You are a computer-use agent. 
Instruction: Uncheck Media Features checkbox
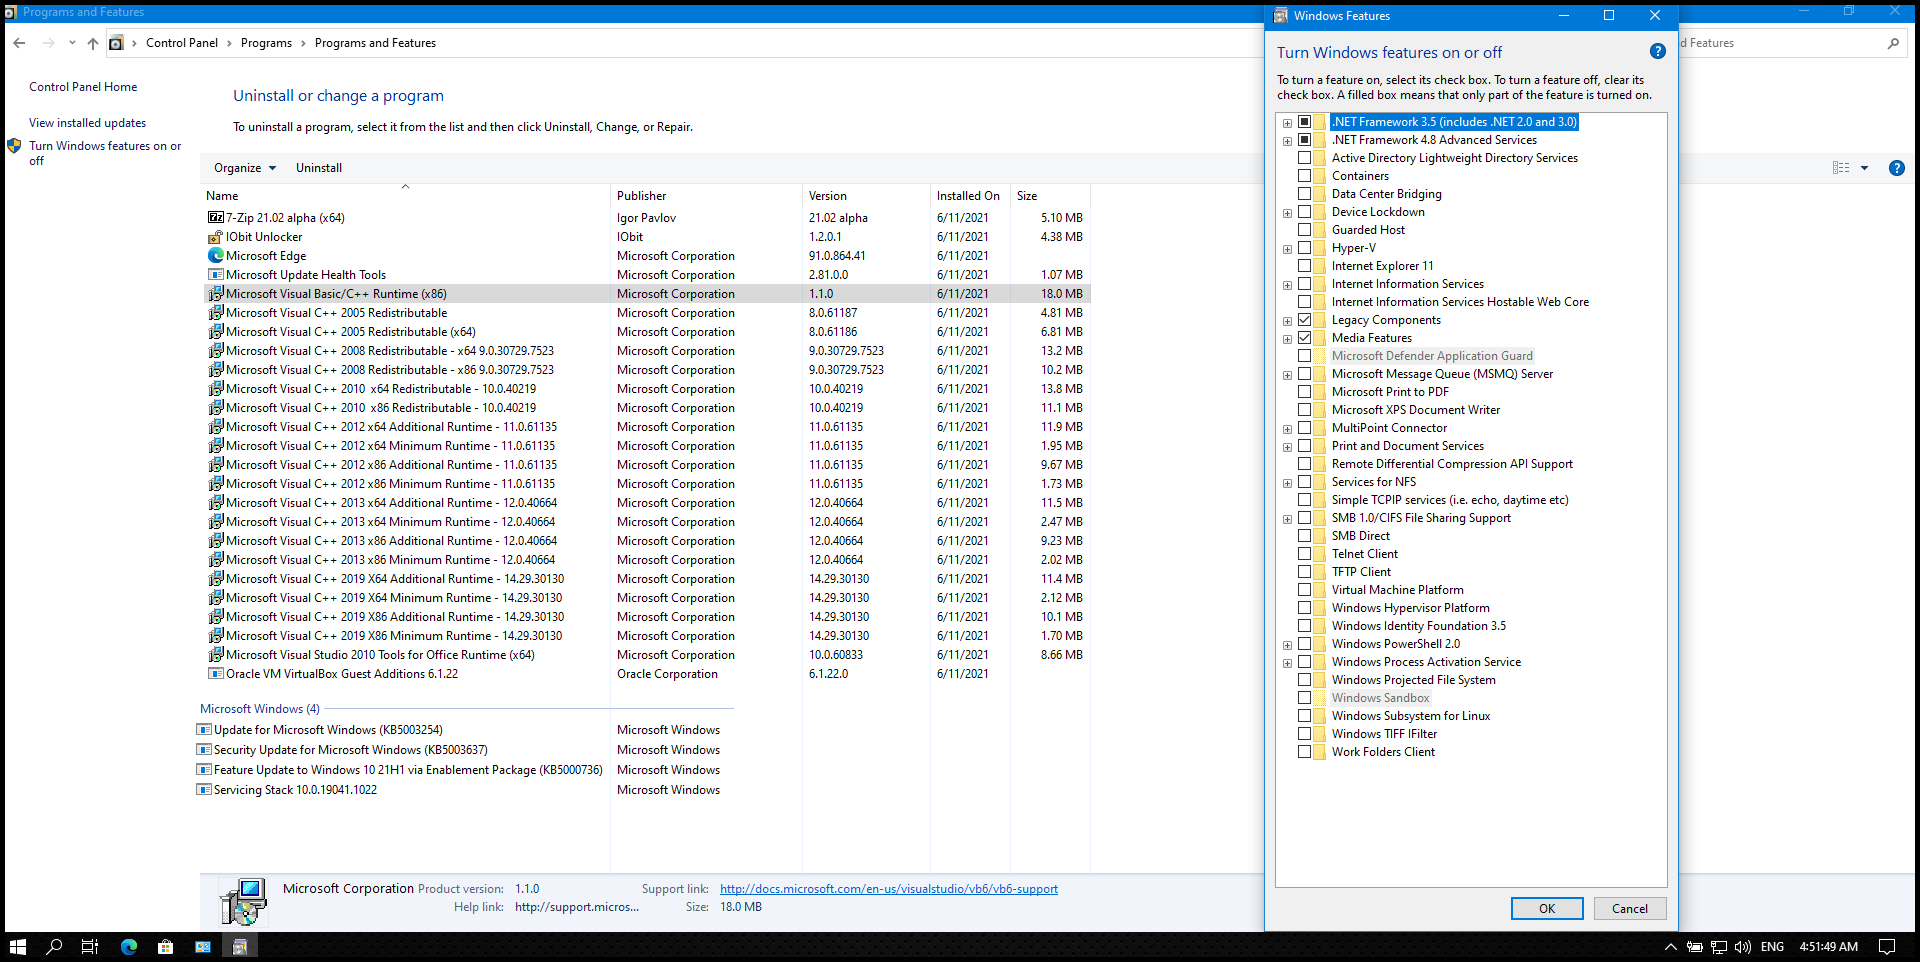1304,338
